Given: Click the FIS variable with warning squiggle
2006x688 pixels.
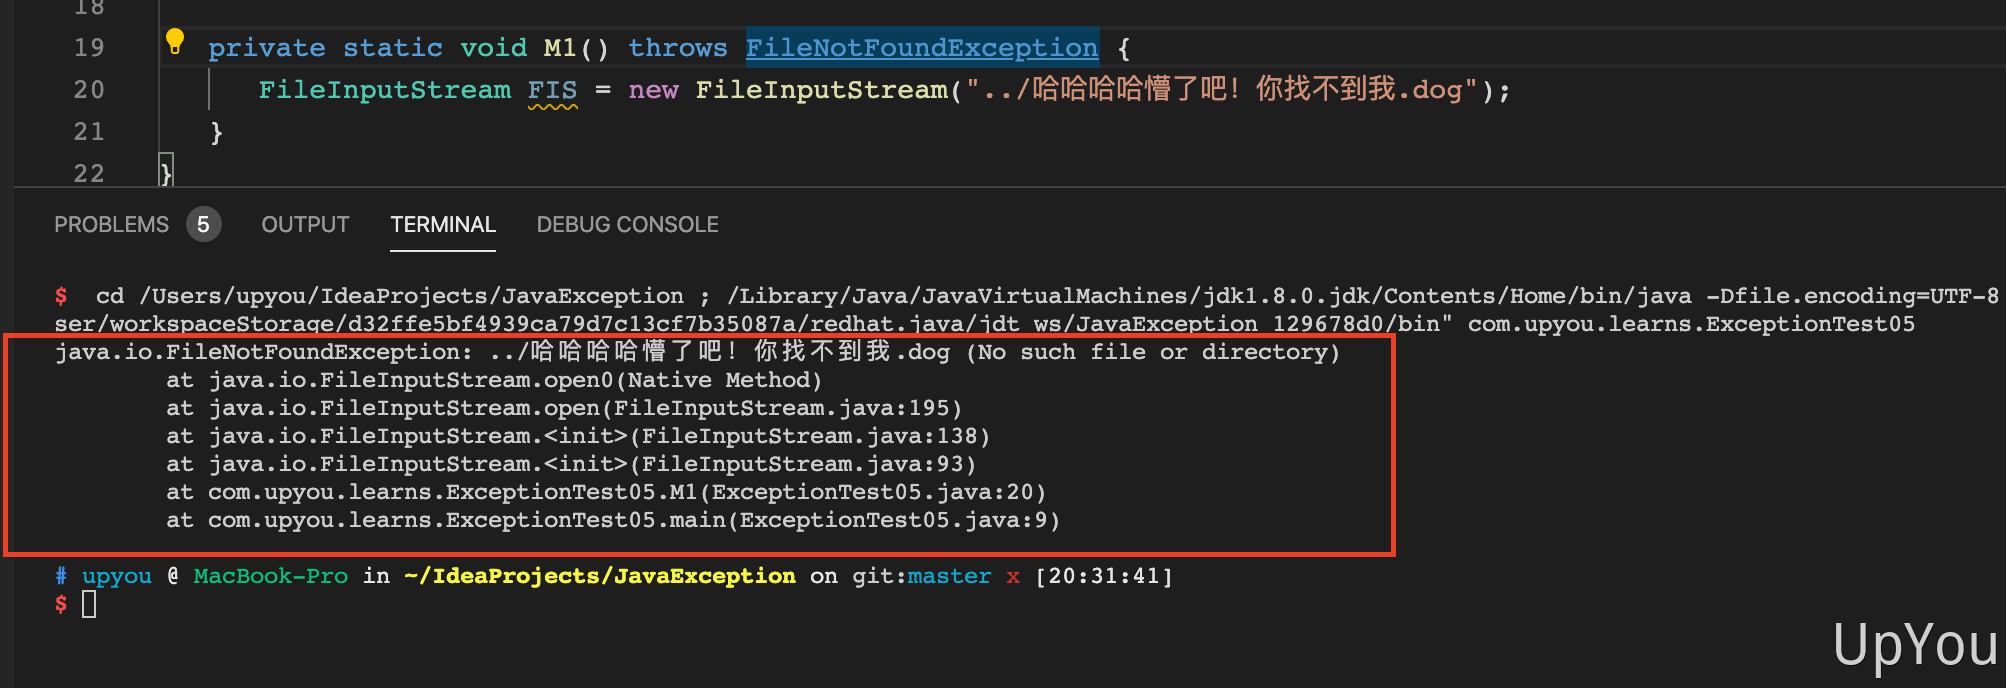Looking at the screenshot, I should [552, 90].
